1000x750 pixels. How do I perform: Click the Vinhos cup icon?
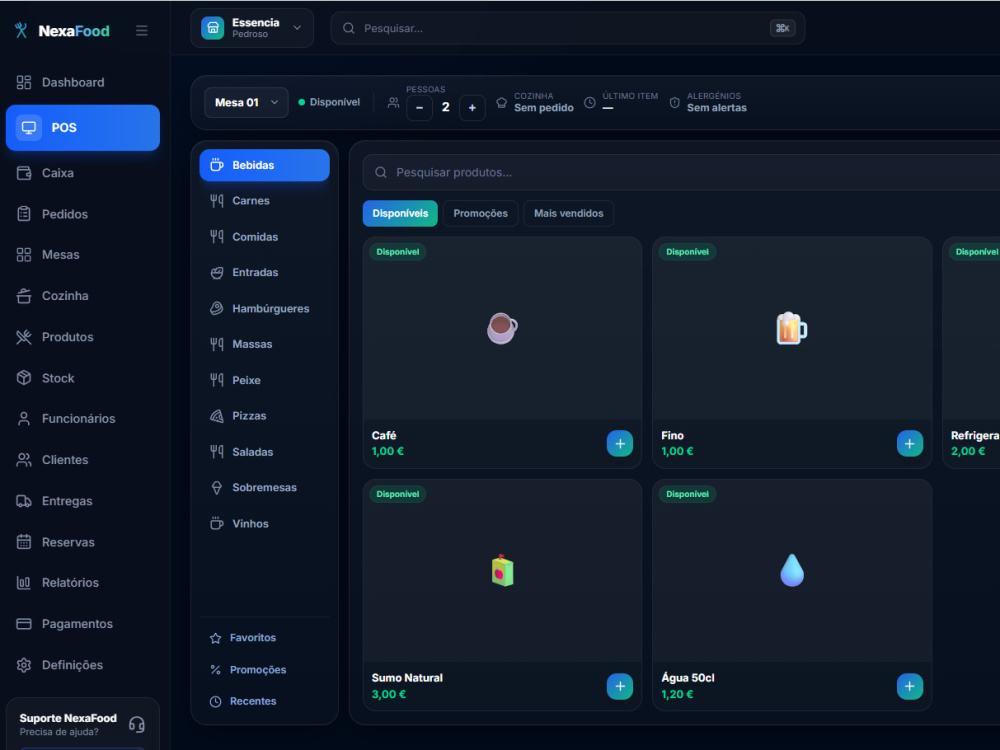pos(217,524)
